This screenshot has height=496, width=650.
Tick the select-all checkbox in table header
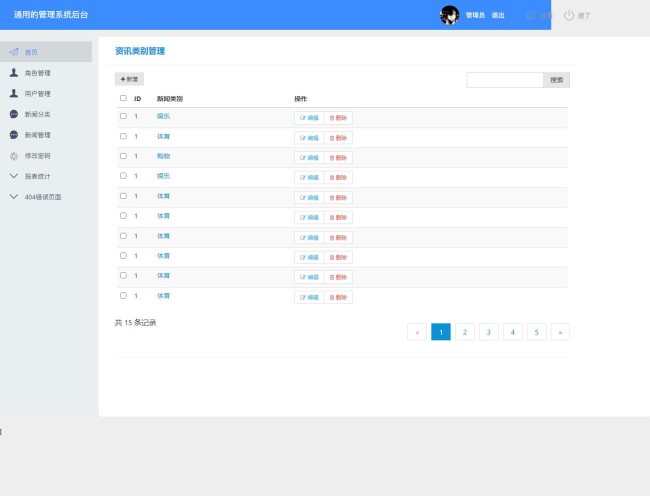pos(123,98)
